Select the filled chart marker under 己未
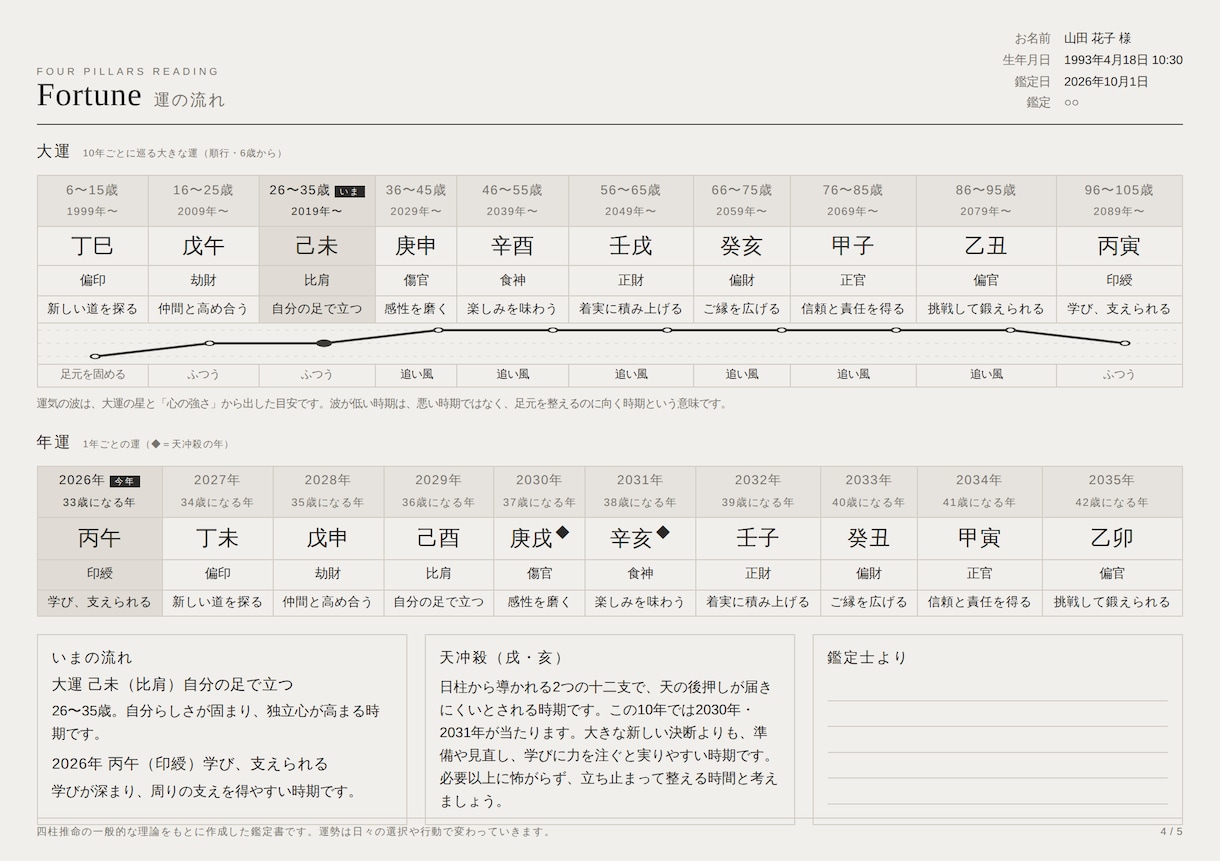The width and height of the screenshot is (1220, 861). tap(324, 343)
